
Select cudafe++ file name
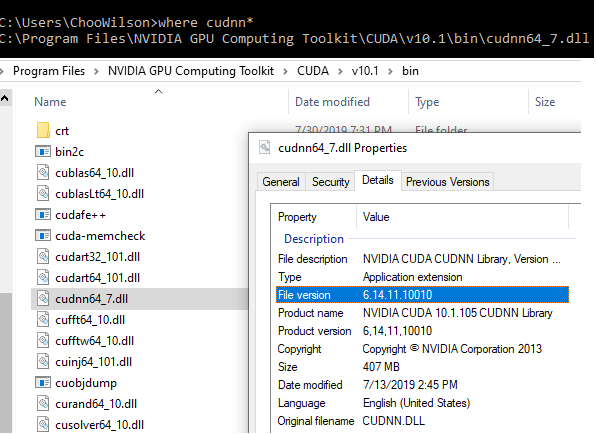click(80, 215)
